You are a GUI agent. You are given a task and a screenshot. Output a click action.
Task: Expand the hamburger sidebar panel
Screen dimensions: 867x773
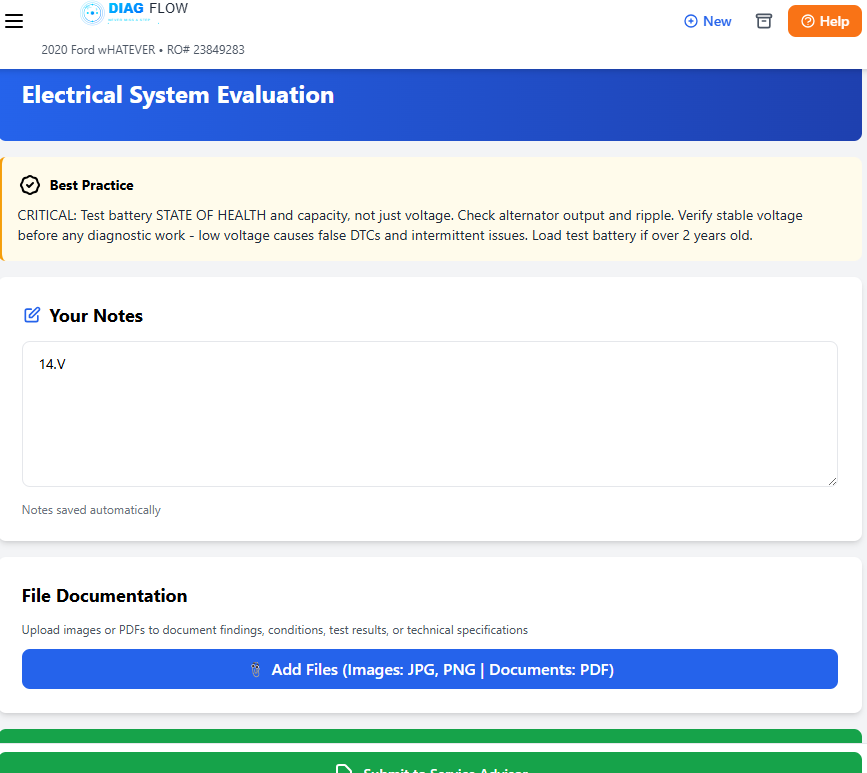point(14,21)
